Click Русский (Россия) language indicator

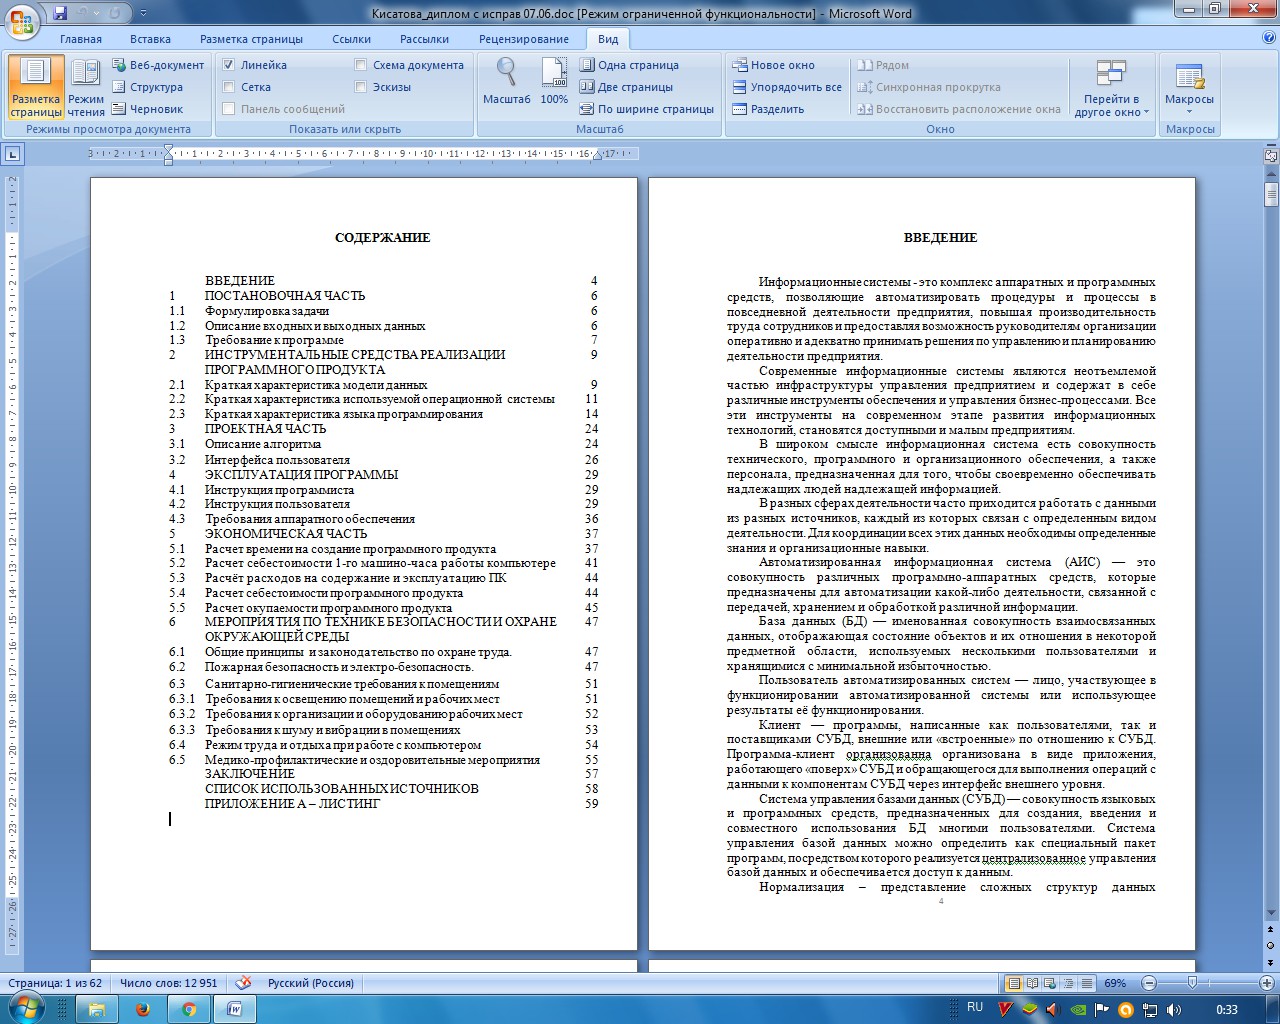(x=311, y=983)
